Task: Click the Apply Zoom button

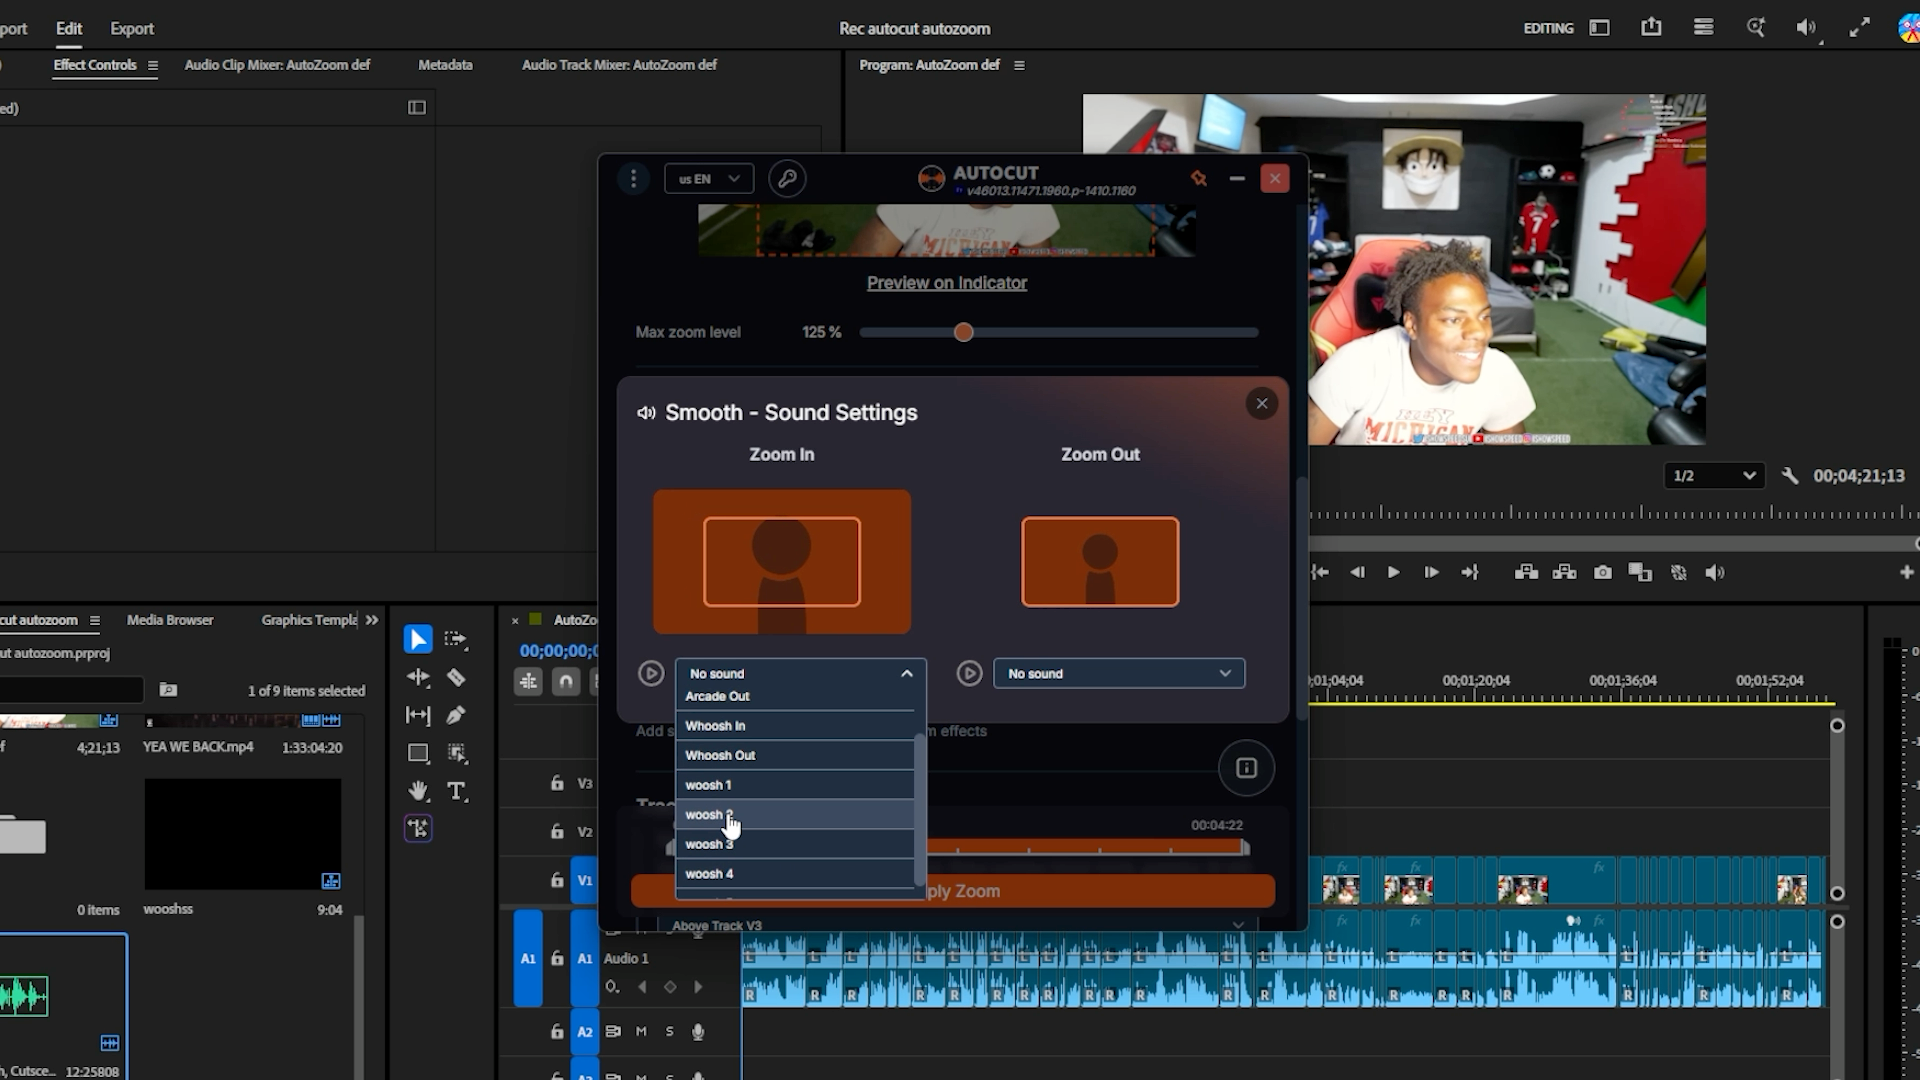Action: pyautogui.click(x=952, y=891)
